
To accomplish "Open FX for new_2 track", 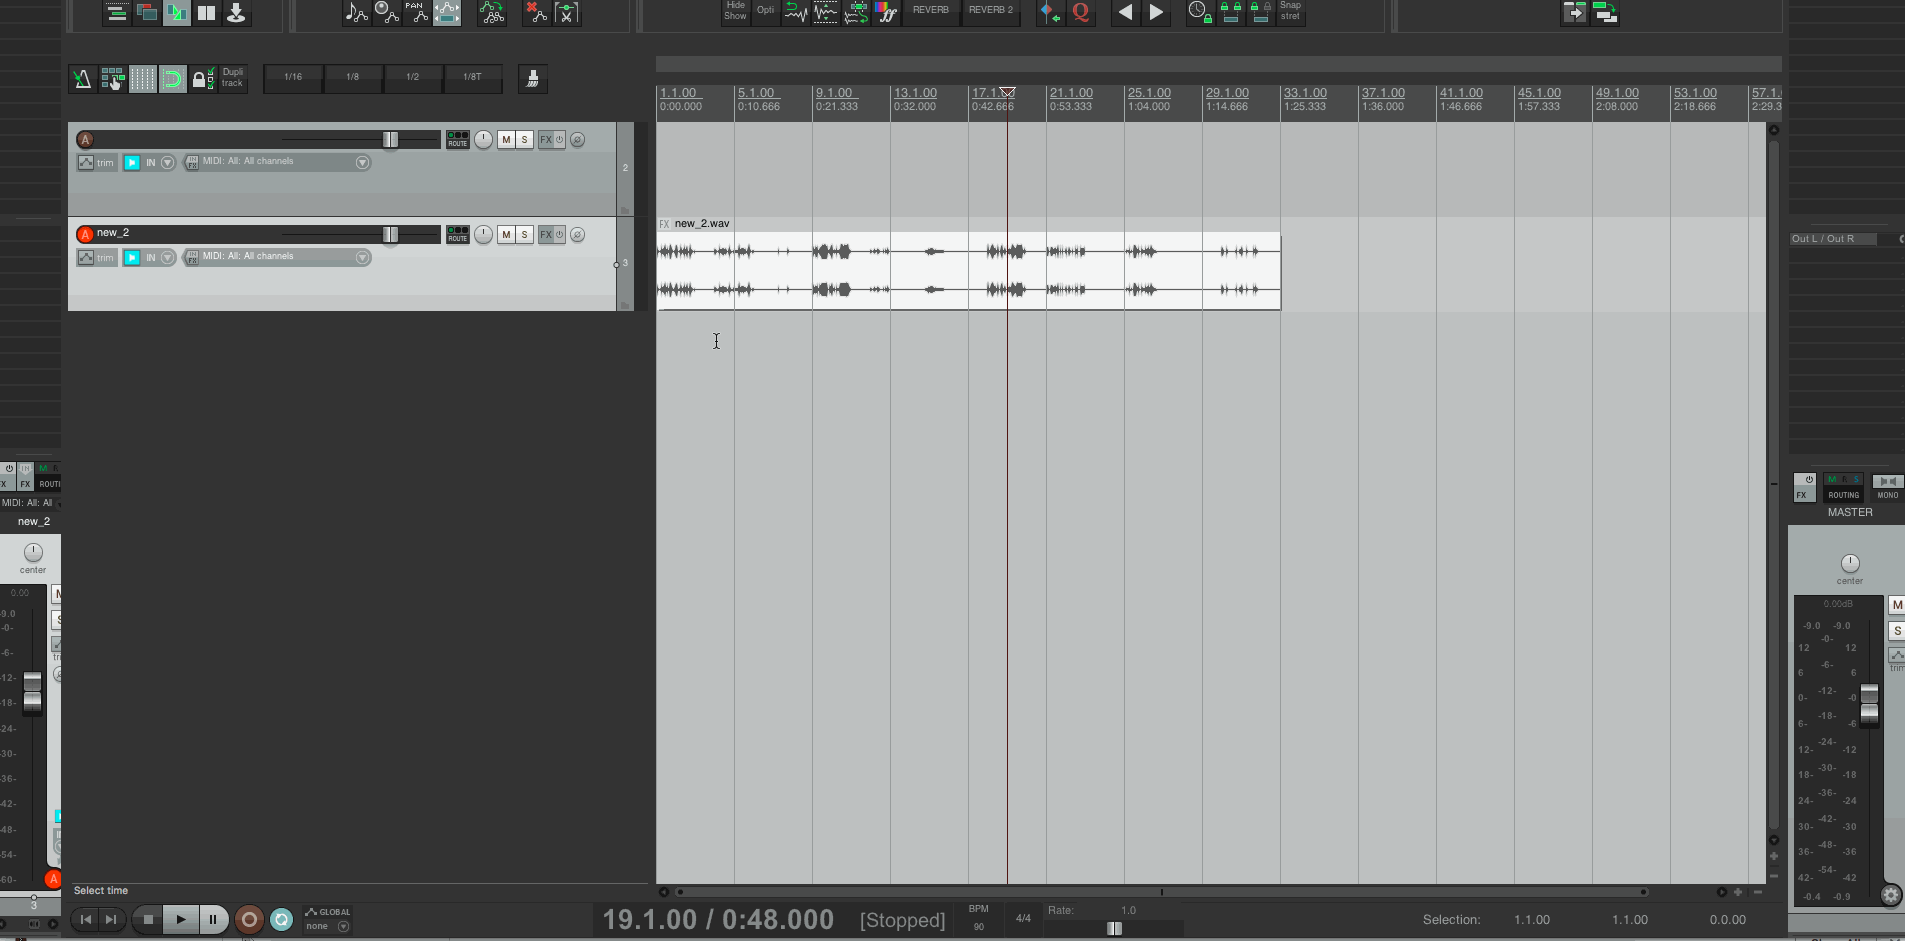I will click(546, 234).
